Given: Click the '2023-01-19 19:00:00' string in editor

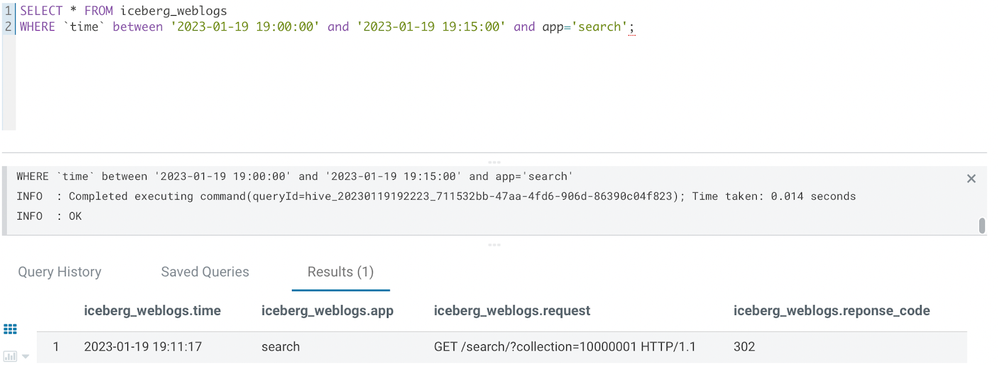Looking at the screenshot, I should click(245, 27).
